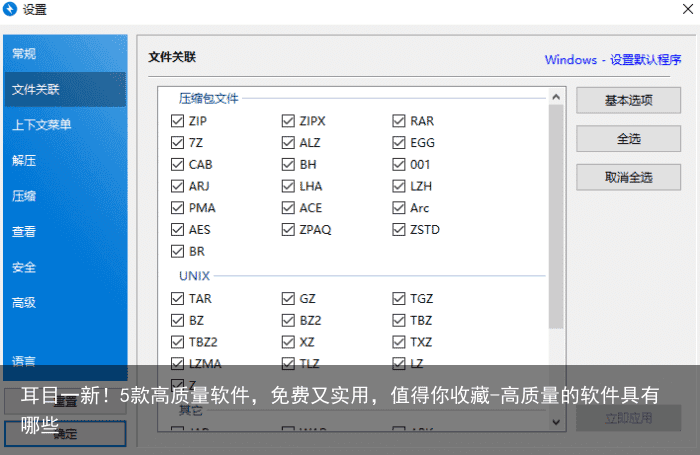This screenshot has width=700, height=455.
Task: Toggle the ZSTD checkbox
Action: coord(399,230)
